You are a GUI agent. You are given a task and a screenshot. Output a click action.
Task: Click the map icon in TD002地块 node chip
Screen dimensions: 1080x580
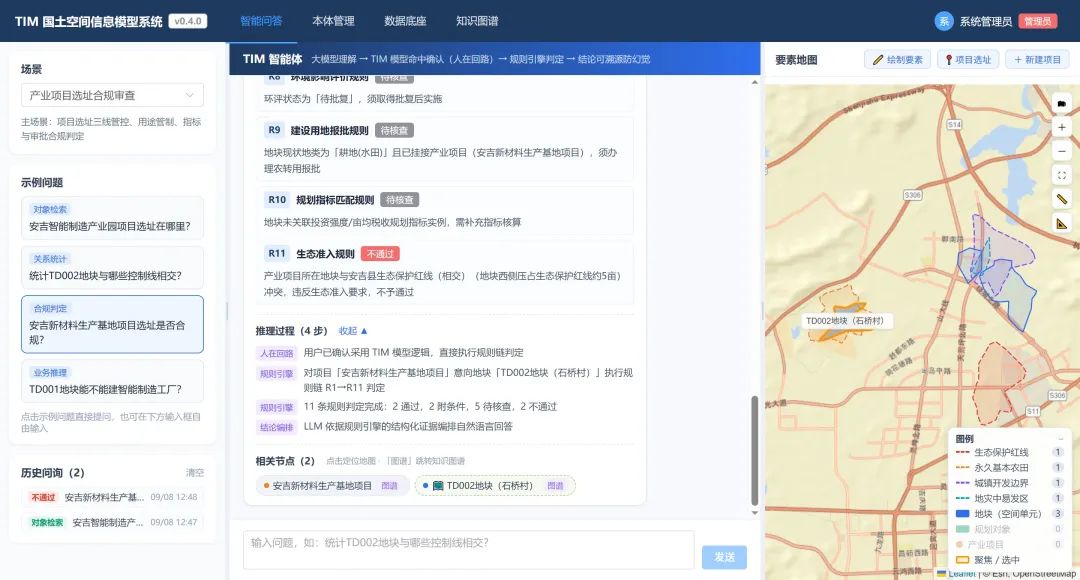438,486
